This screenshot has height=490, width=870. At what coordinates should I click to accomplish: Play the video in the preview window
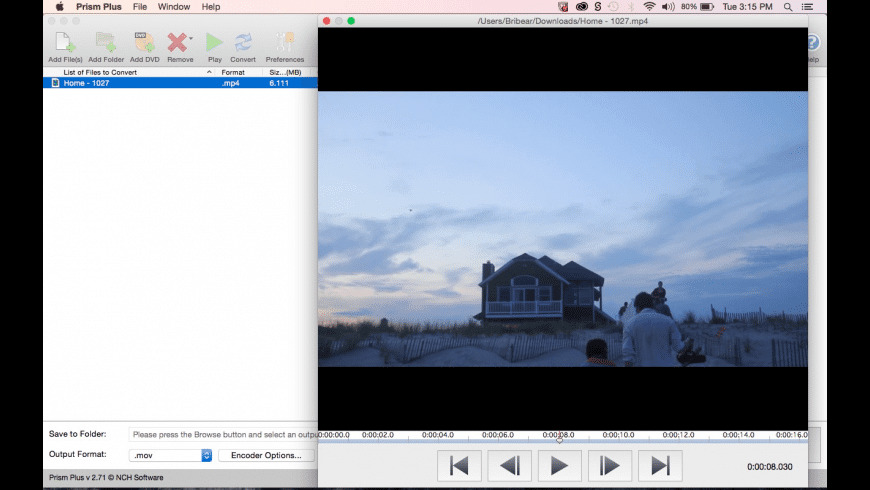tap(559, 465)
